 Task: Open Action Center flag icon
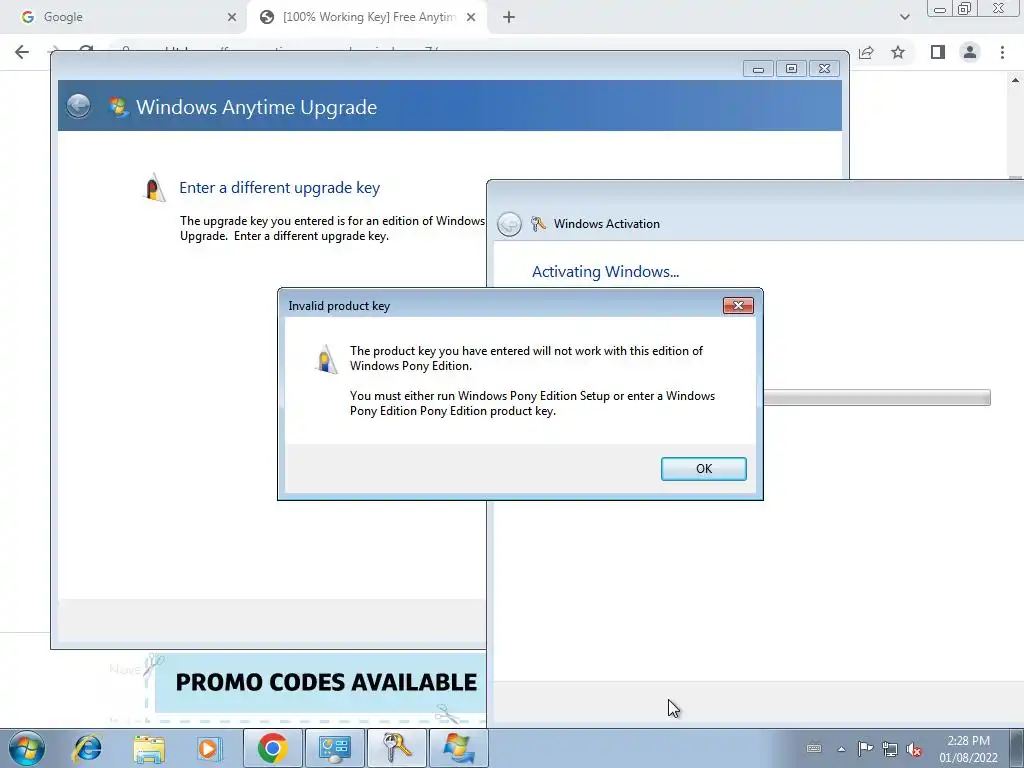pos(865,748)
